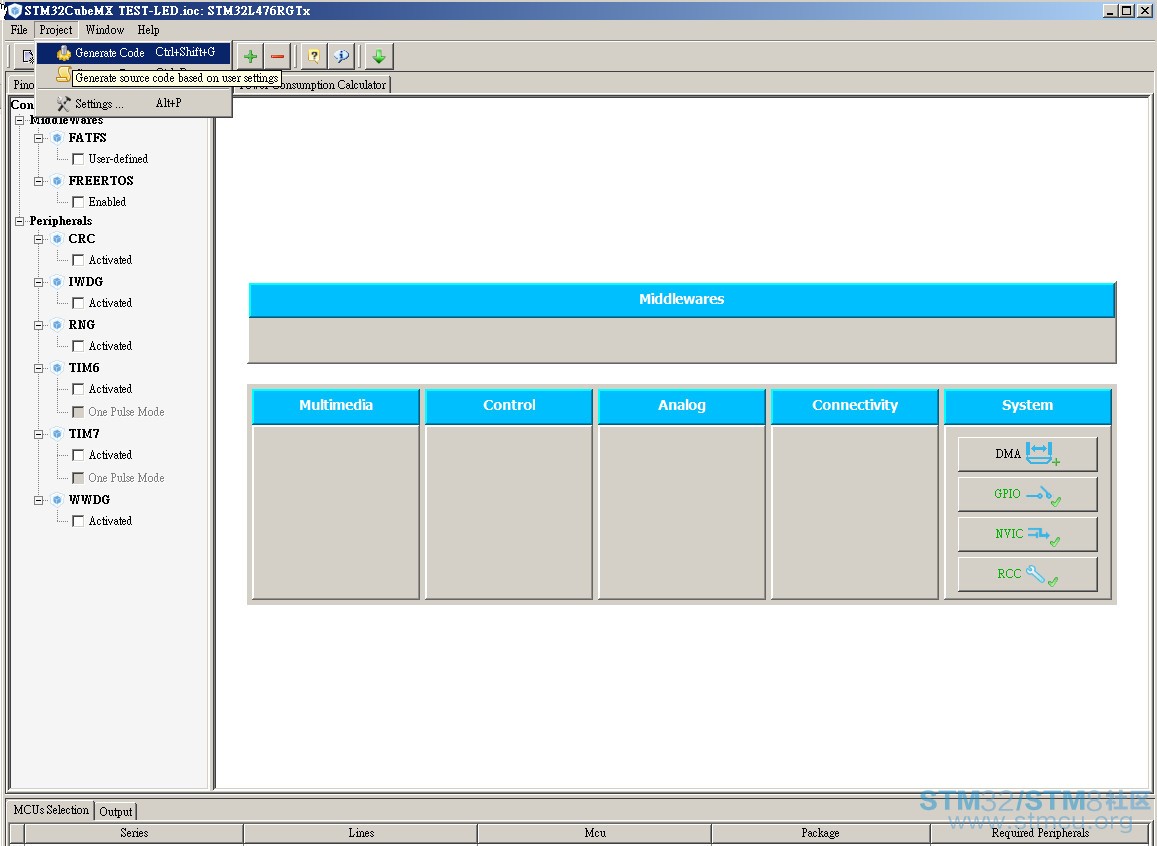
Task: Collapse the TIM6 tree node
Action: pos(38,368)
